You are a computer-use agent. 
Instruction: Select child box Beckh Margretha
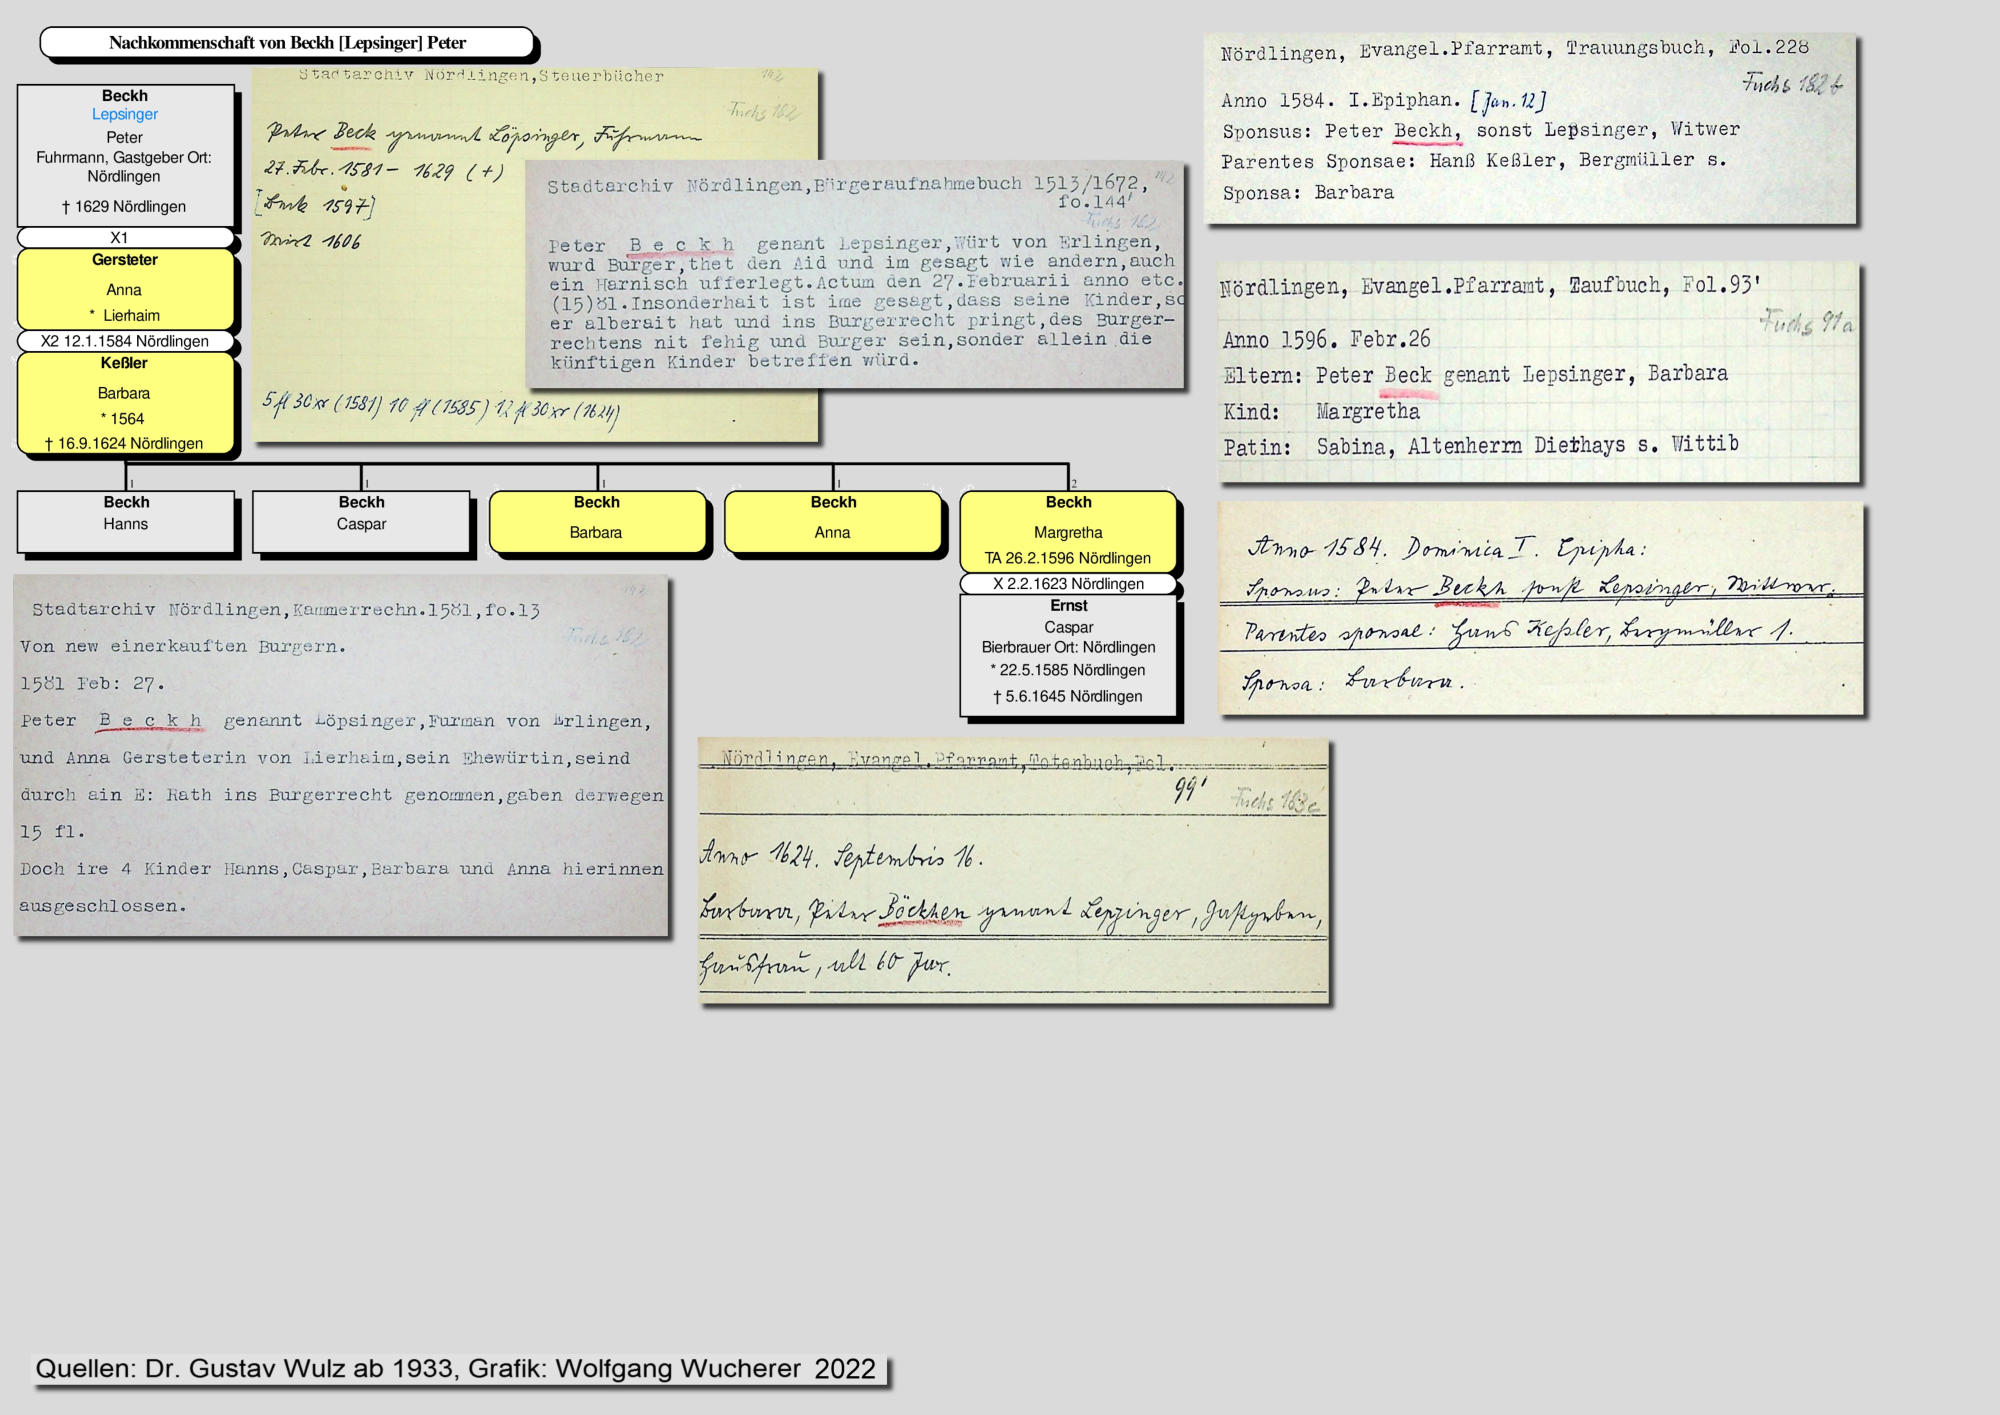(x=1068, y=531)
